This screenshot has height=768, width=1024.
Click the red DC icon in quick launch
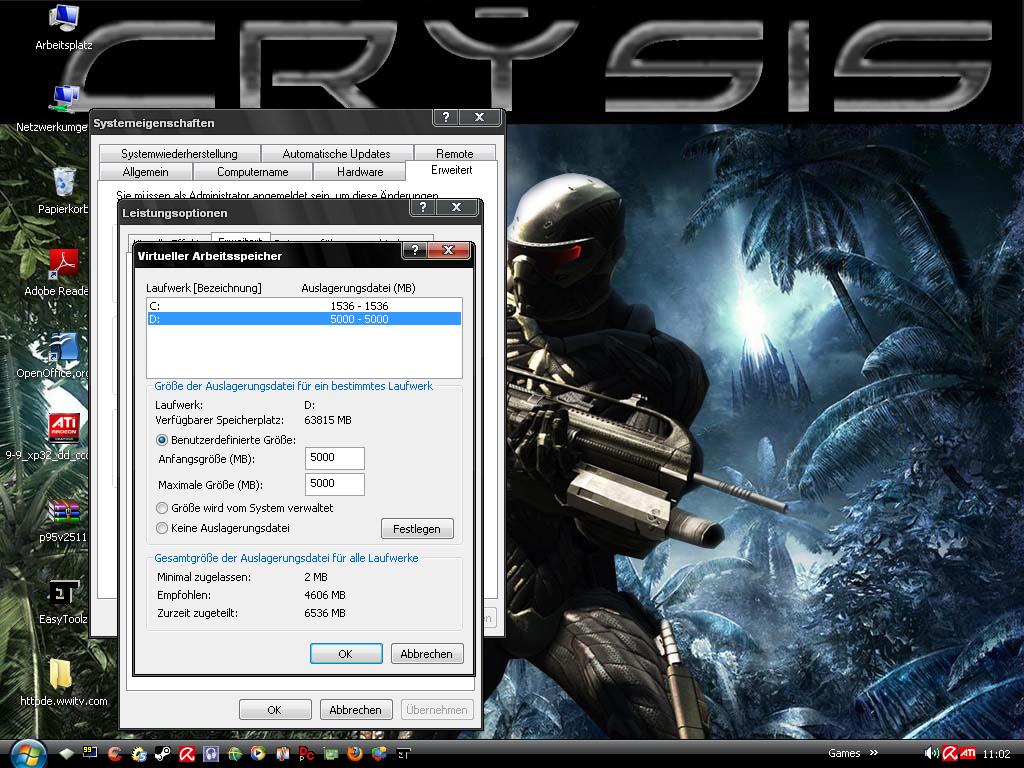pyautogui.click(x=306, y=754)
